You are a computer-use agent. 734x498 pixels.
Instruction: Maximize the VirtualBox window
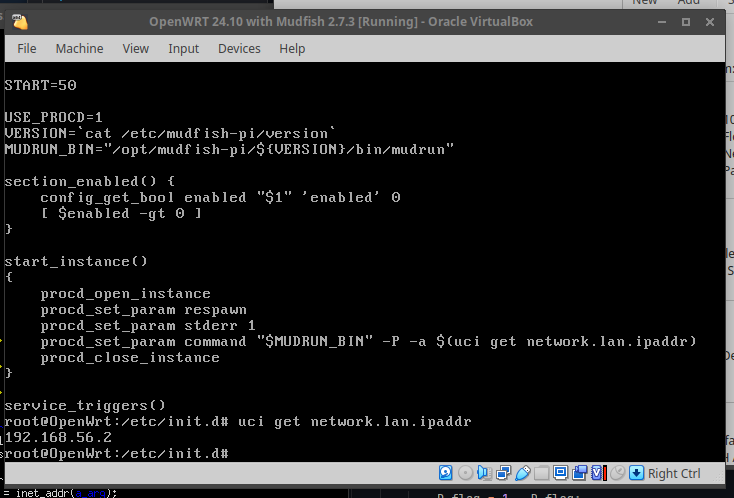pyautogui.click(x=686, y=22)
